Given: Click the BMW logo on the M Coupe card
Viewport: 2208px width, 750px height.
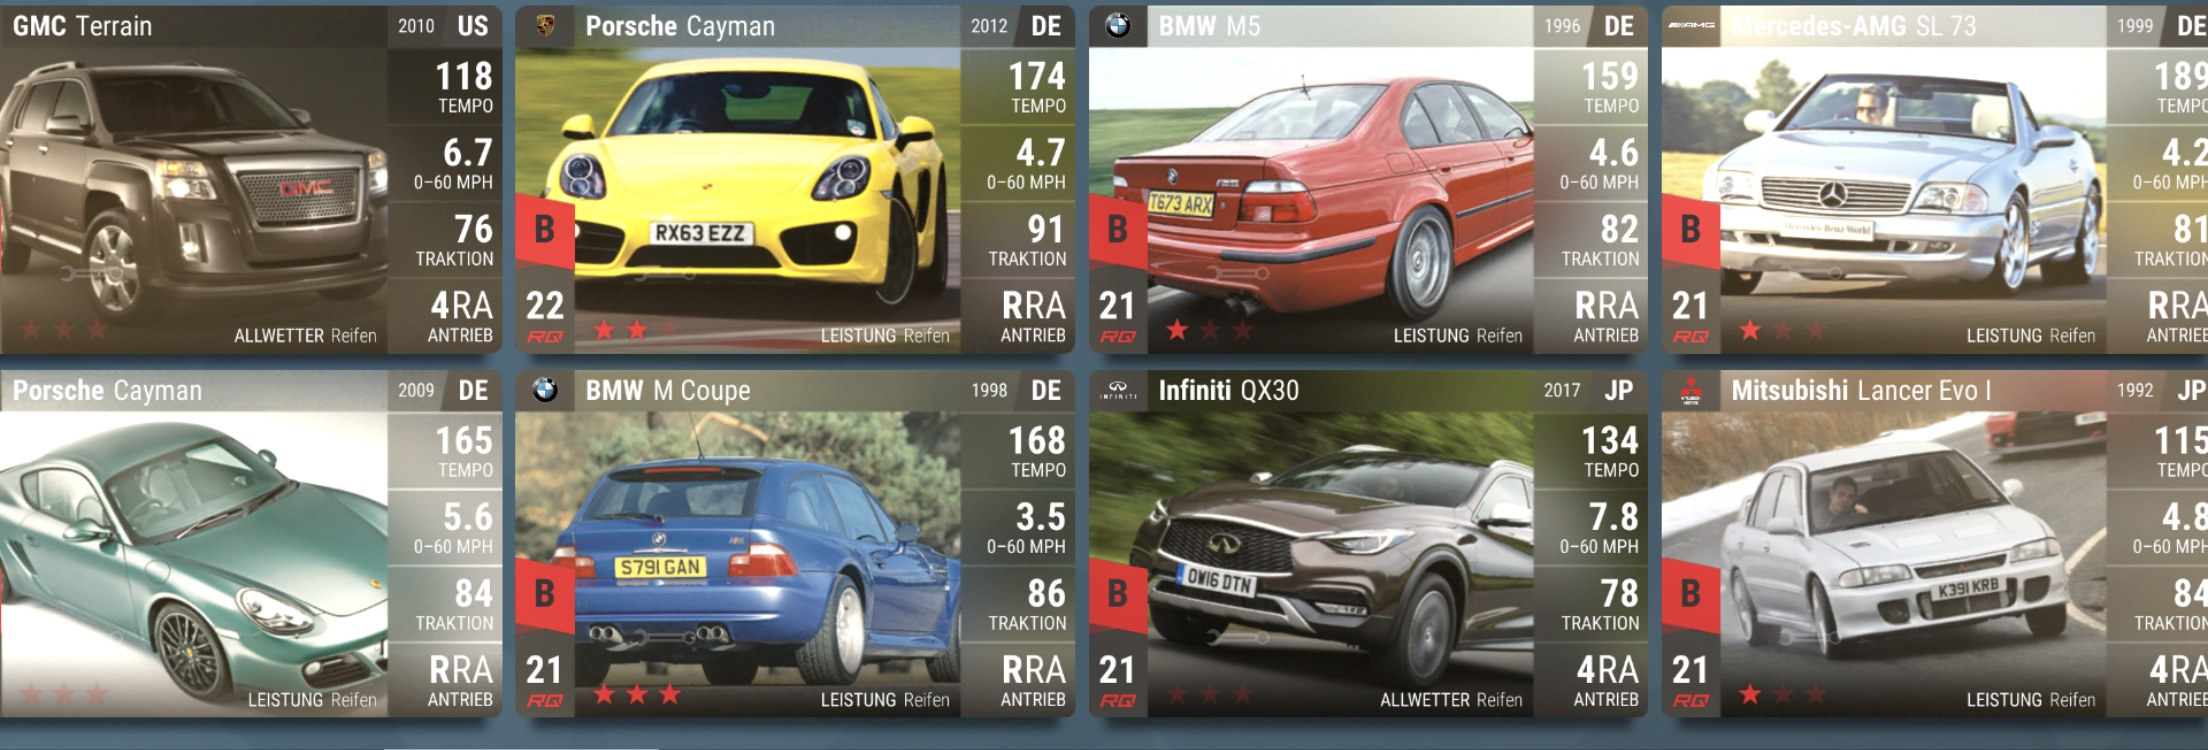Looking at the screenshot, I should click(545, 390).
